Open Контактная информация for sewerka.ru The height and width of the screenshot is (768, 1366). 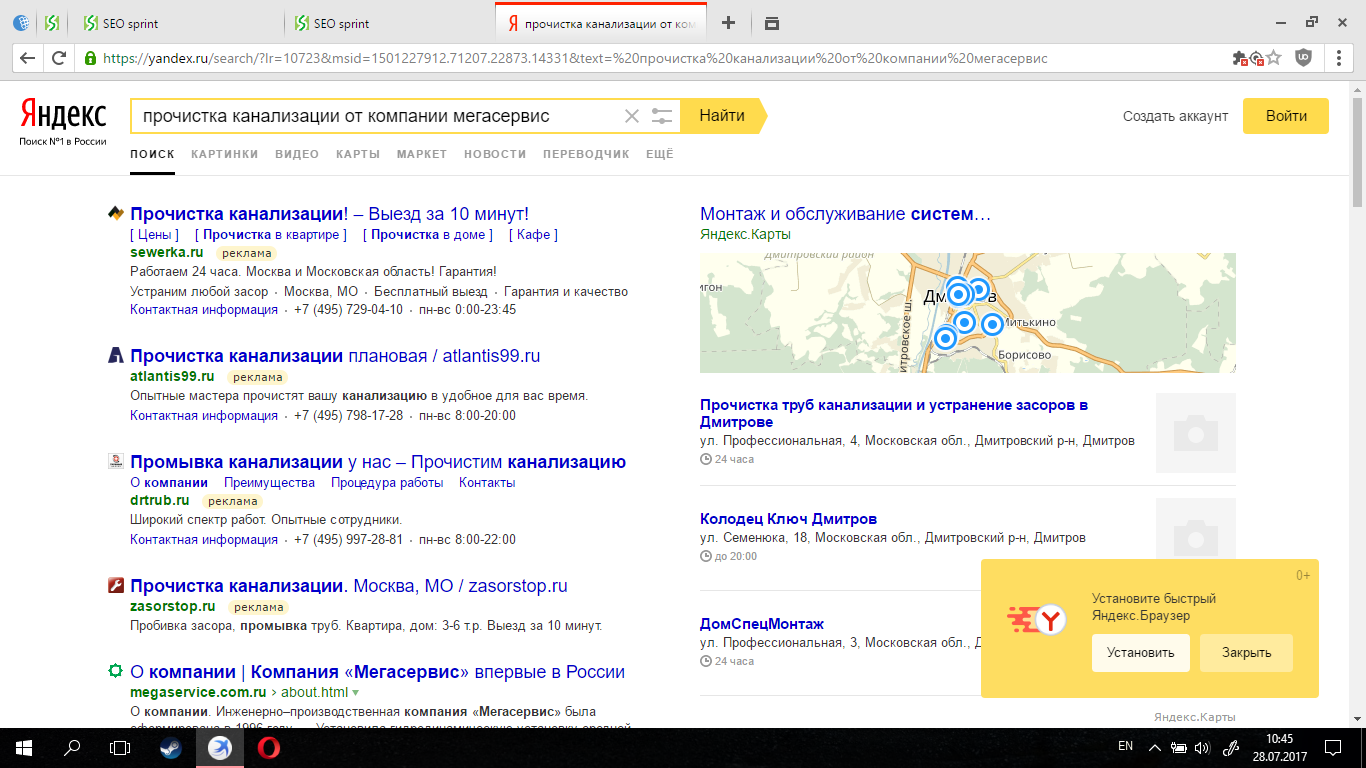[204, 310]
